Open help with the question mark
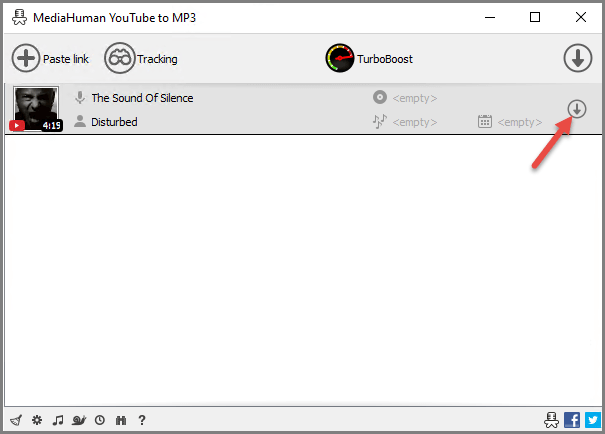 coord(142,420)
